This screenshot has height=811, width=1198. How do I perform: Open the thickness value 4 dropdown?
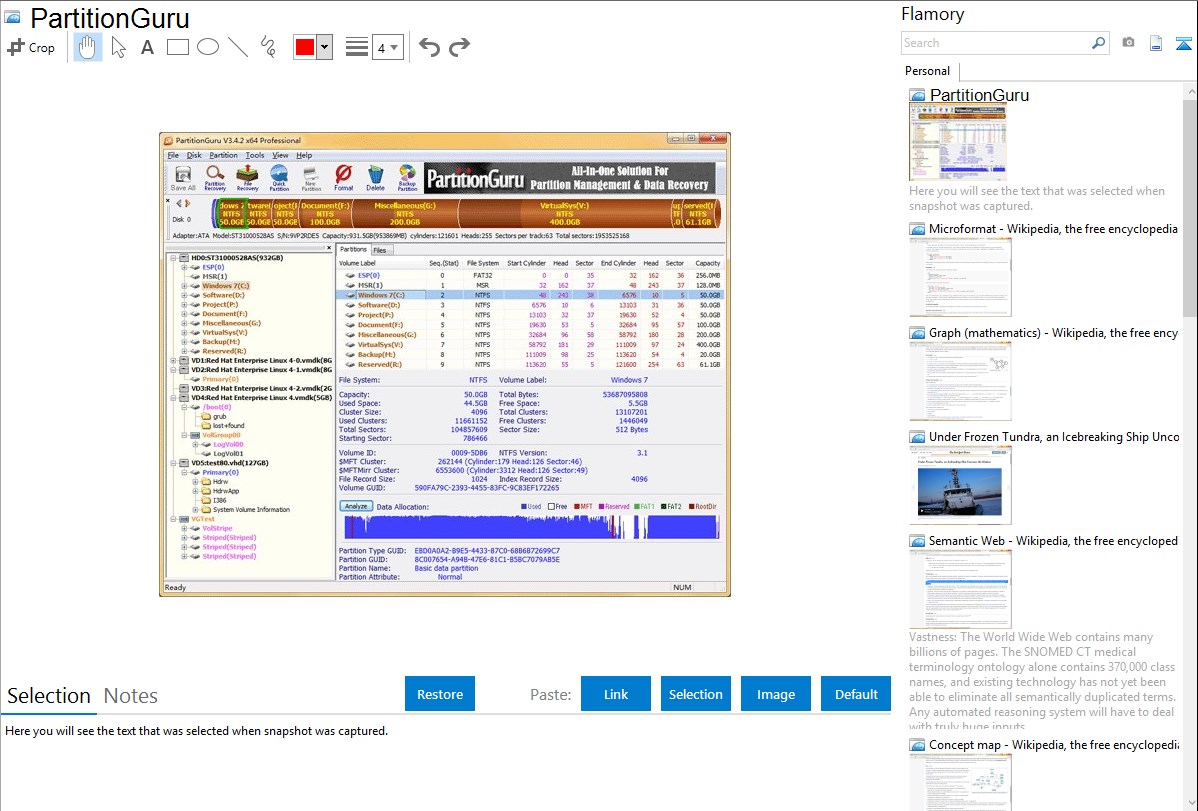(x=388, y=47)
